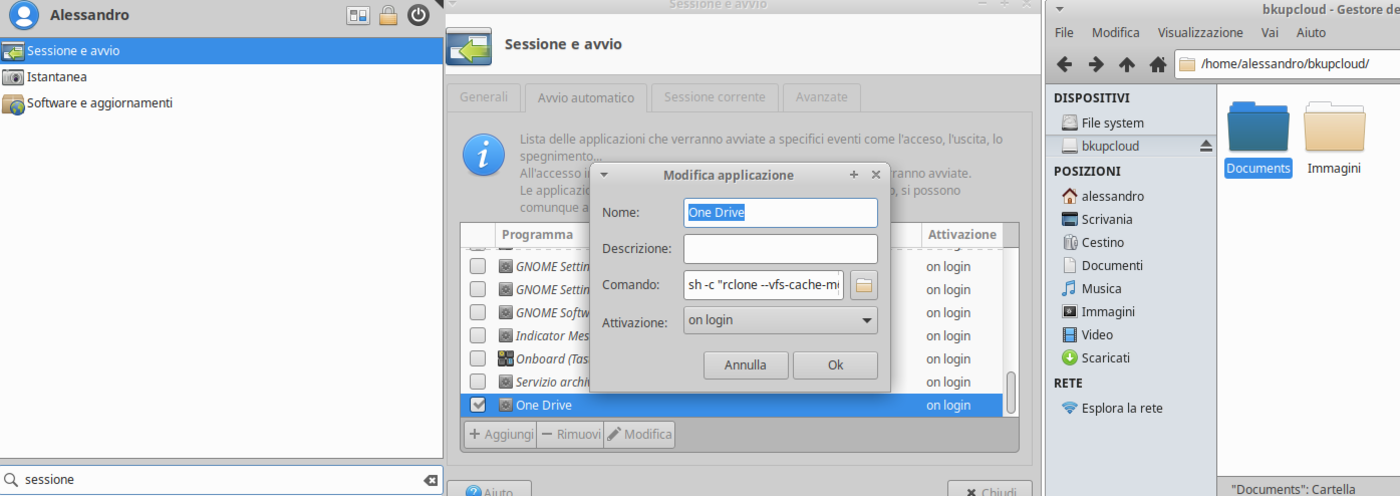The image size is (1400, 496).
Task: Open the Visualizzazione menu
Action: 1201,33
